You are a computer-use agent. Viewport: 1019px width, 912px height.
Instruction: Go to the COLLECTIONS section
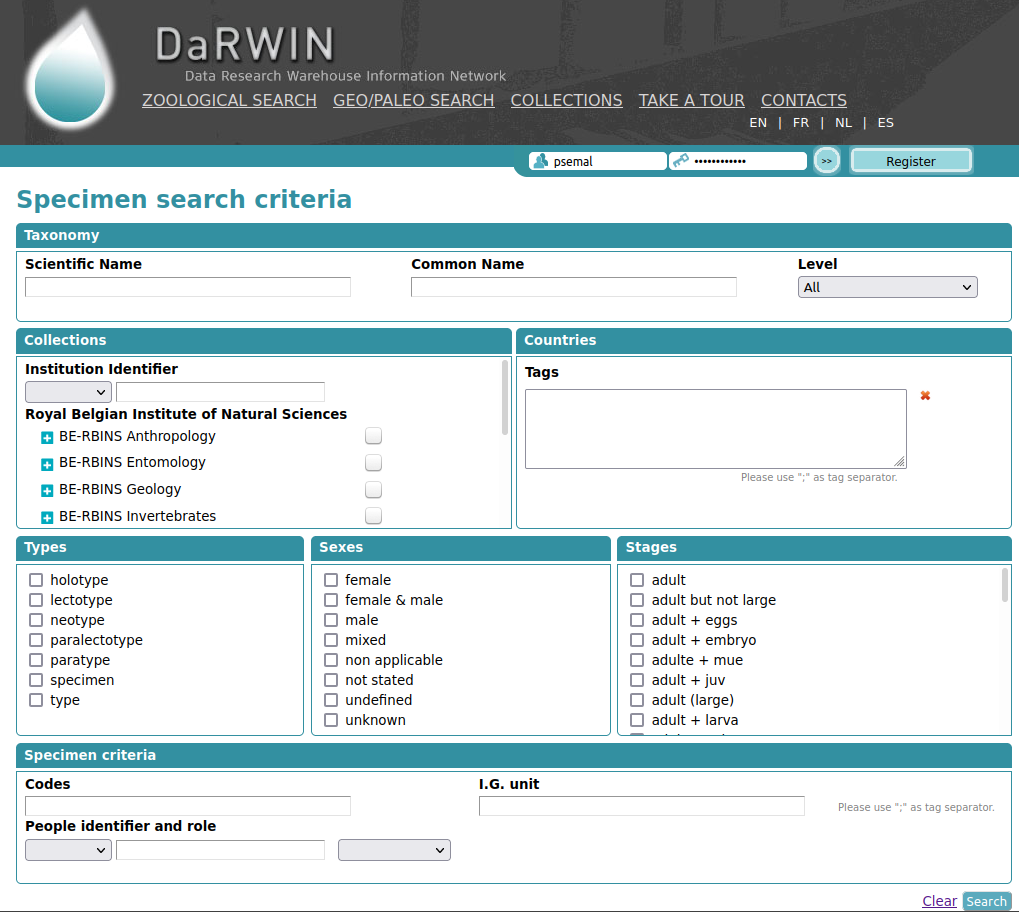(566, 100)
